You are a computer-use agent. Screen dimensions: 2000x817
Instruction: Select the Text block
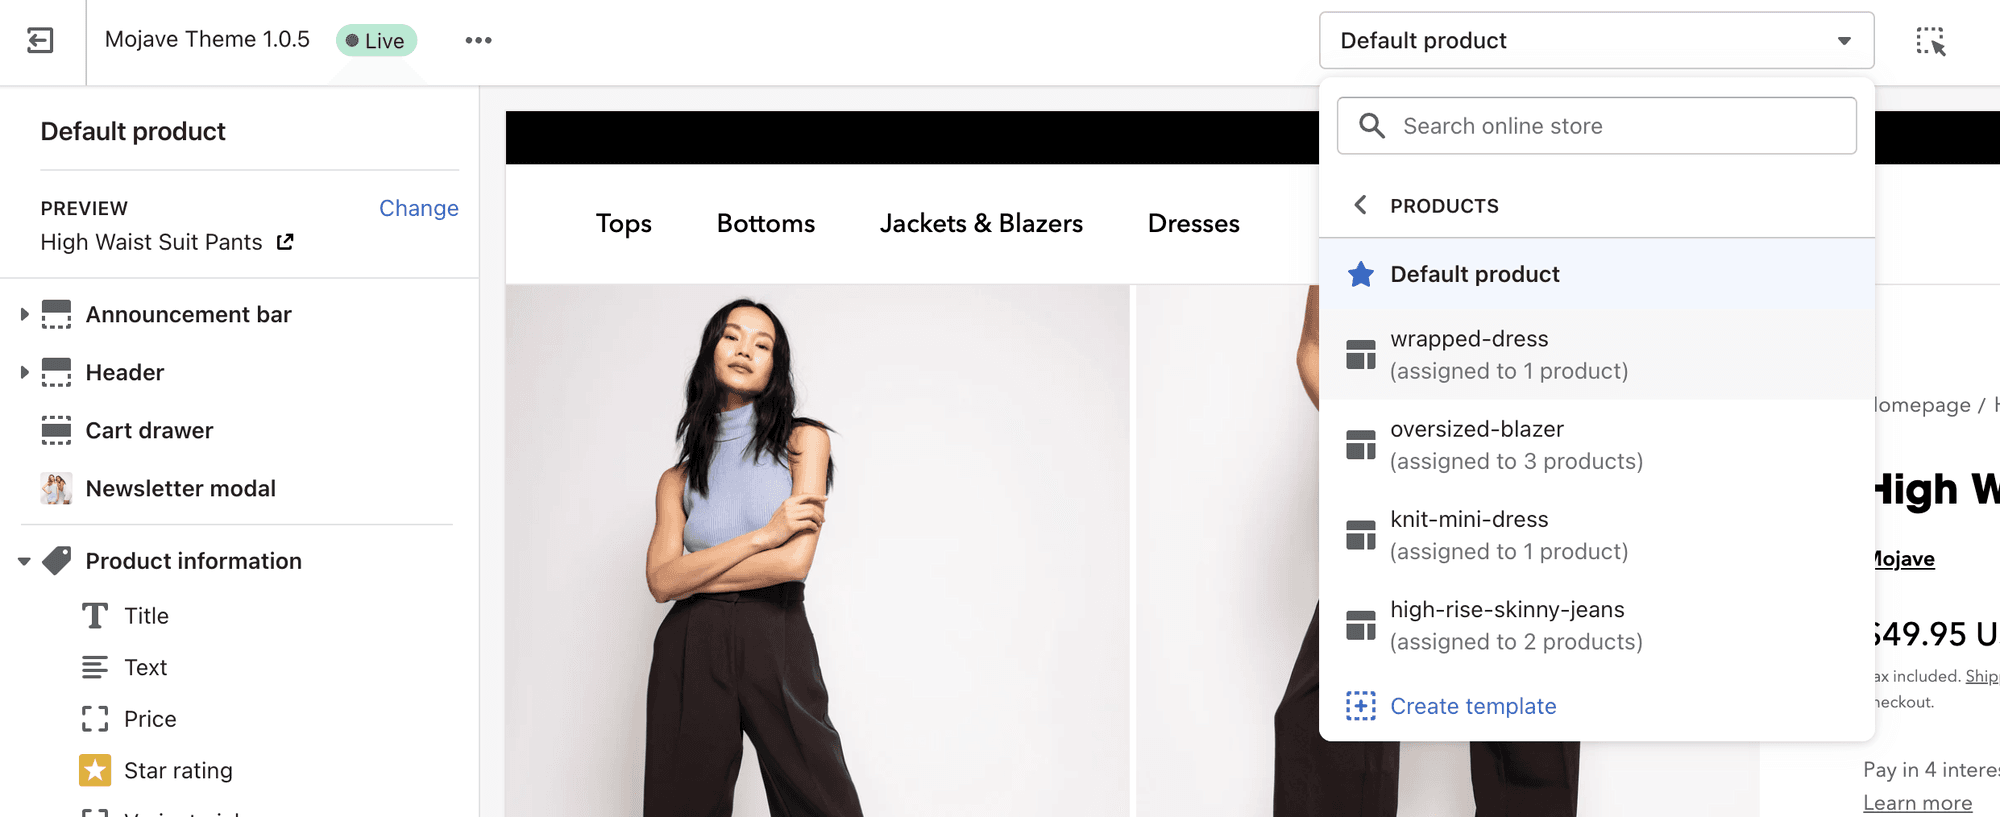pos(145,667)
